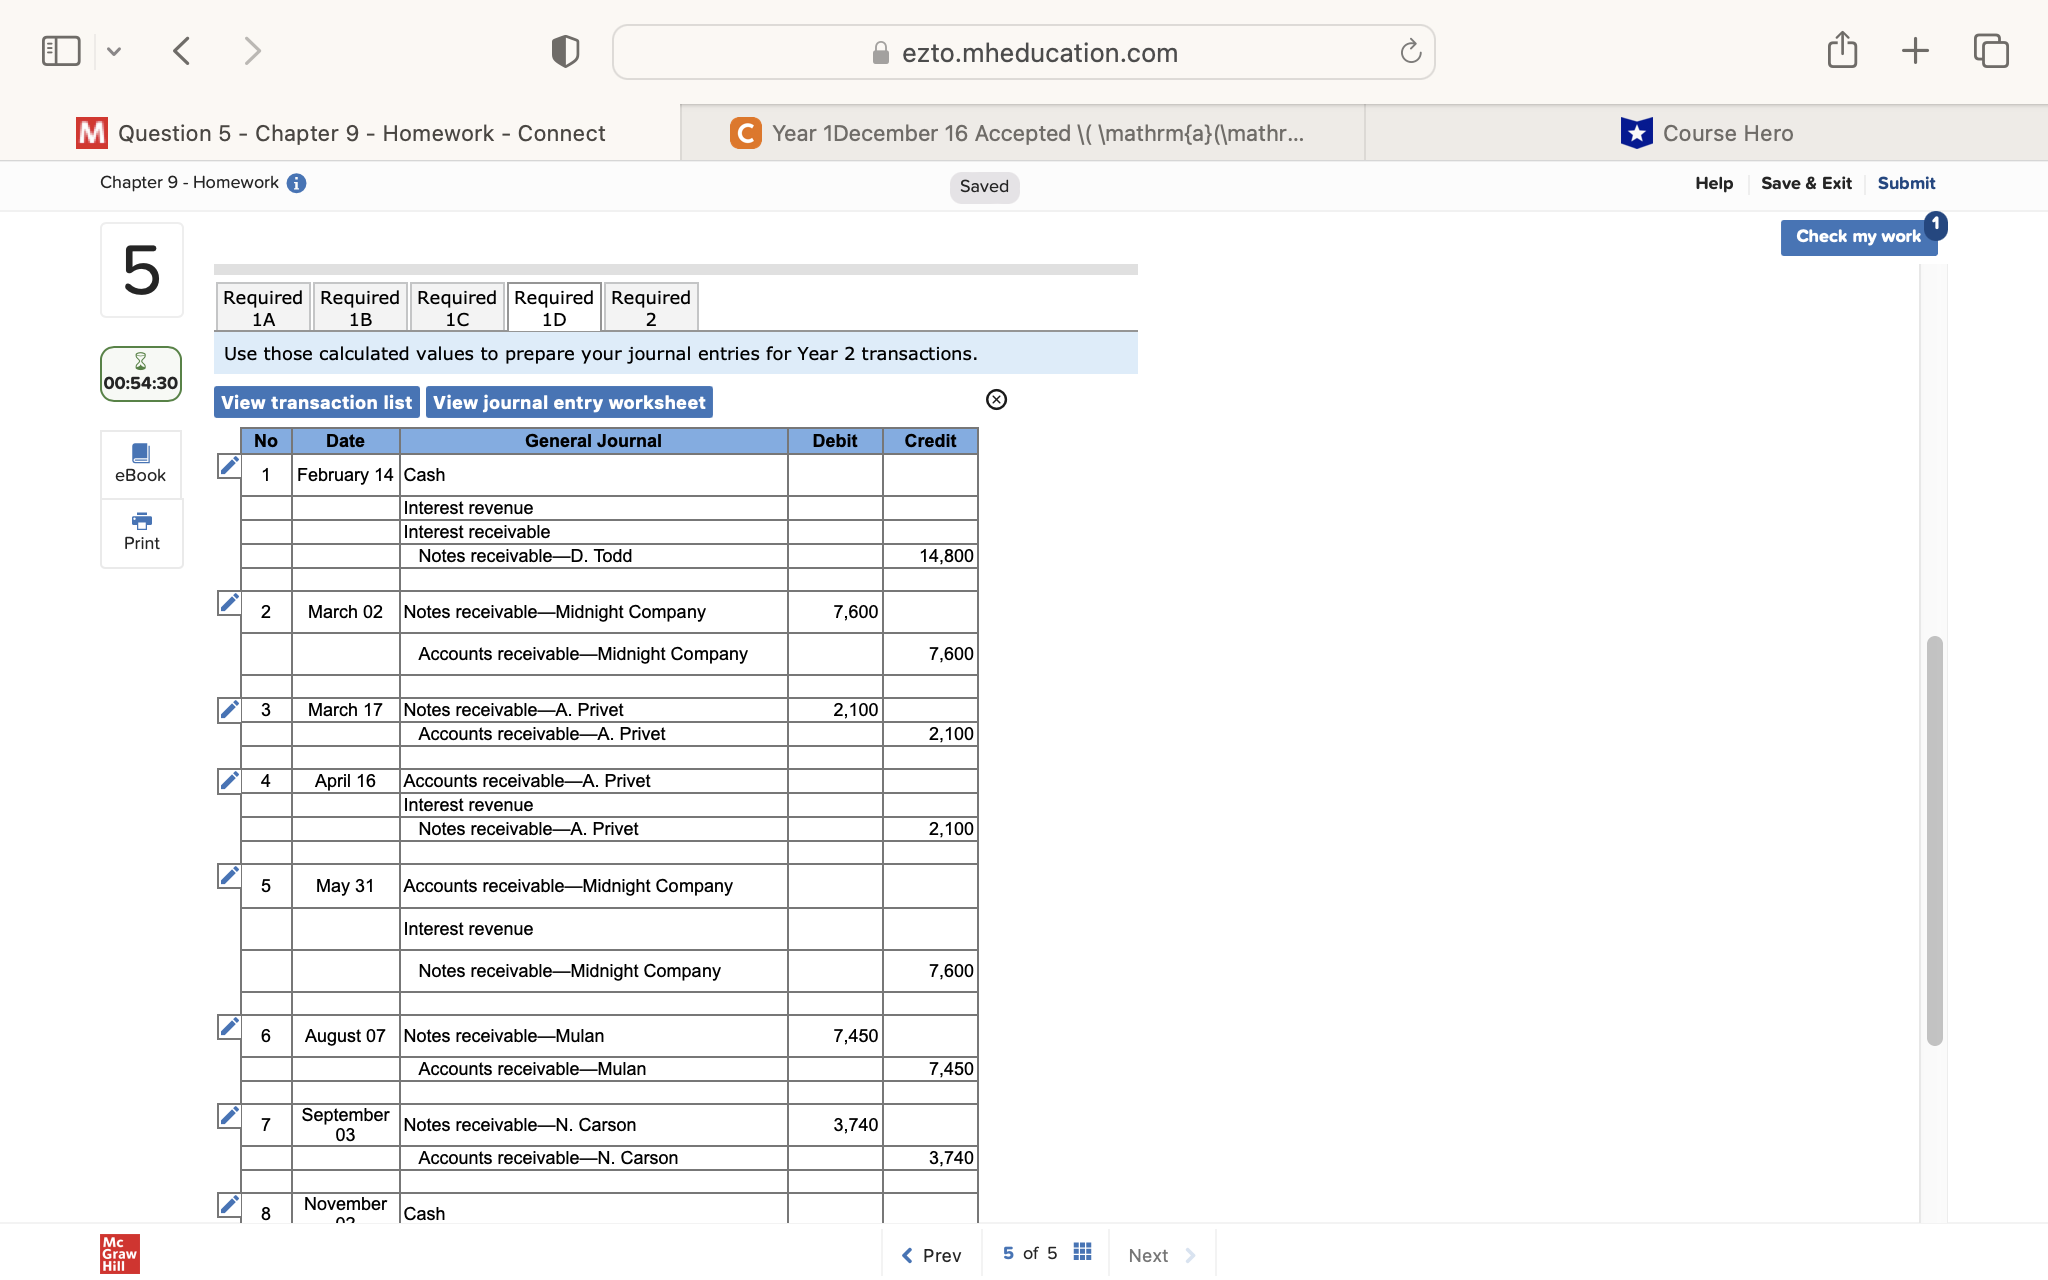2048x1280 pixels.
Task: Close the journal view with X icon
Action: point(996,400)
